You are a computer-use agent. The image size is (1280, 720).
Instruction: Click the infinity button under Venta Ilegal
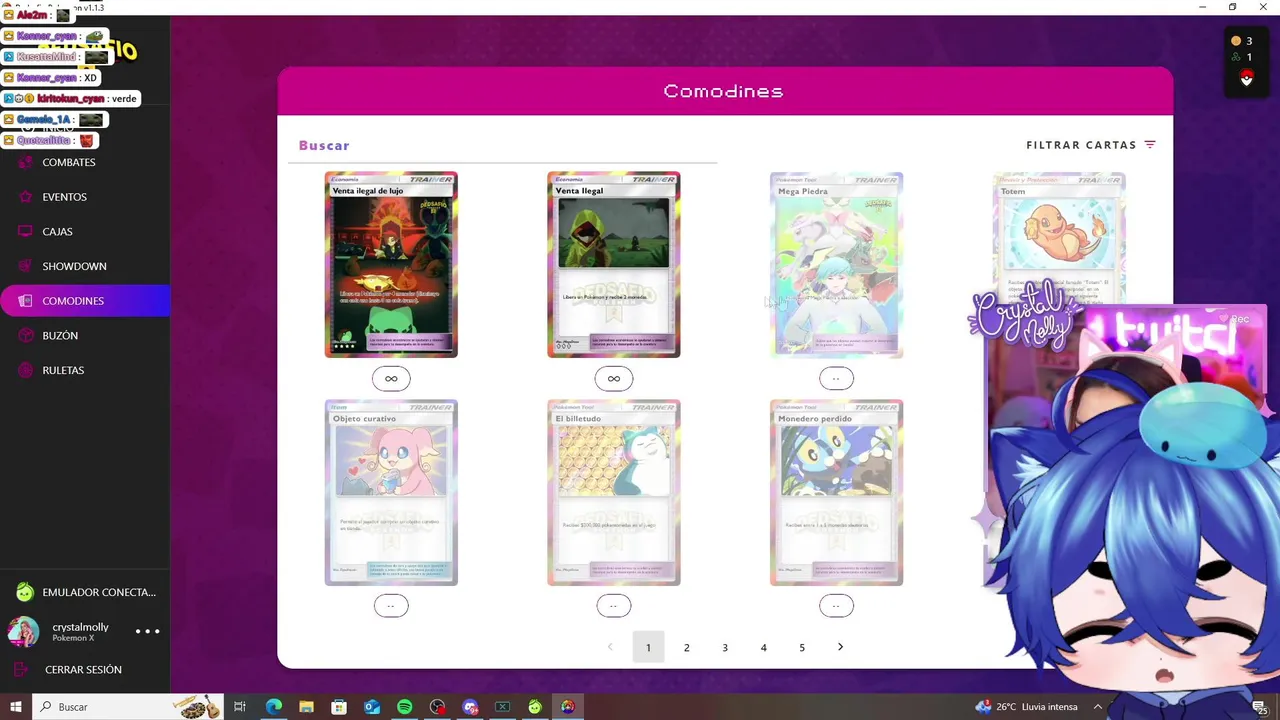click(x=614, y=378)
